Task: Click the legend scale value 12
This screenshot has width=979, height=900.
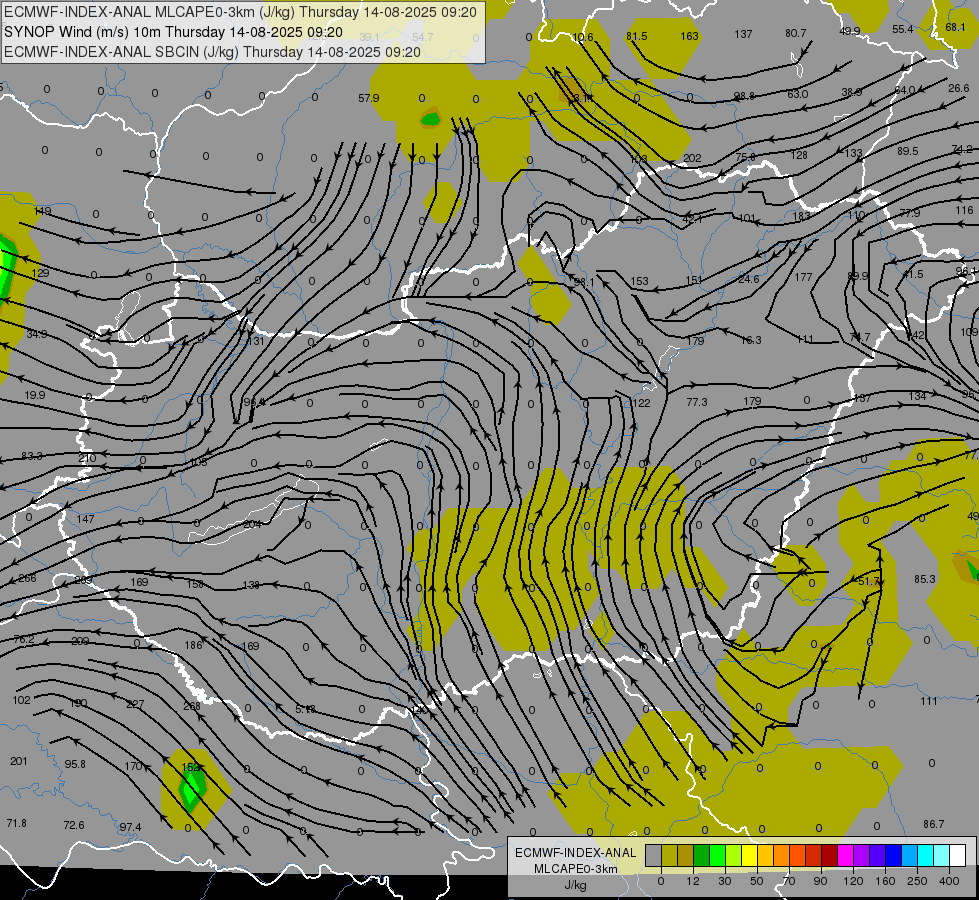Action: (x=693, y=881)
